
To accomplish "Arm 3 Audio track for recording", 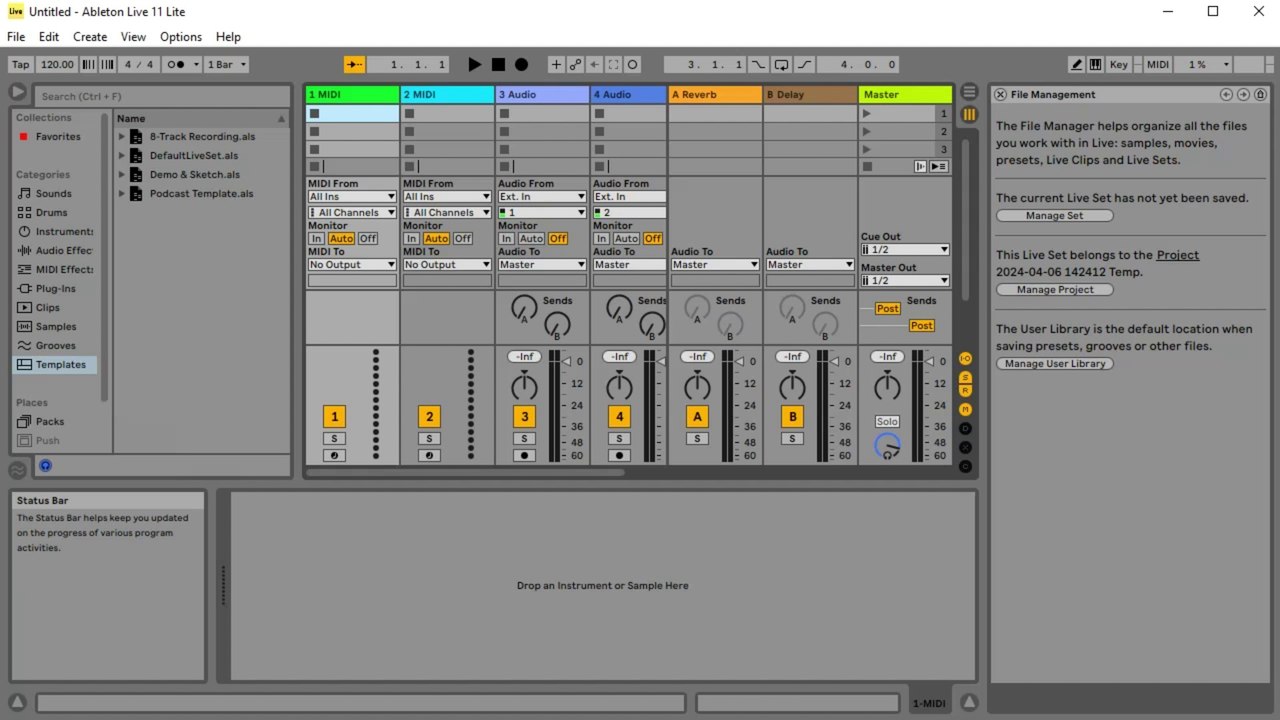I will point(524,455).
